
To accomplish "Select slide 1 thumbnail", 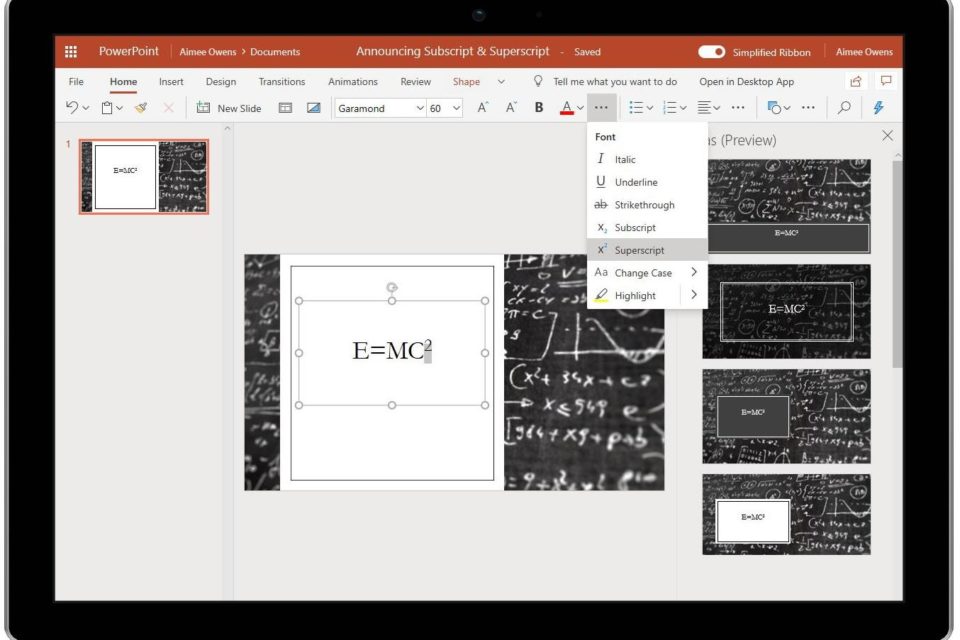I will click(x=144, y=176).
